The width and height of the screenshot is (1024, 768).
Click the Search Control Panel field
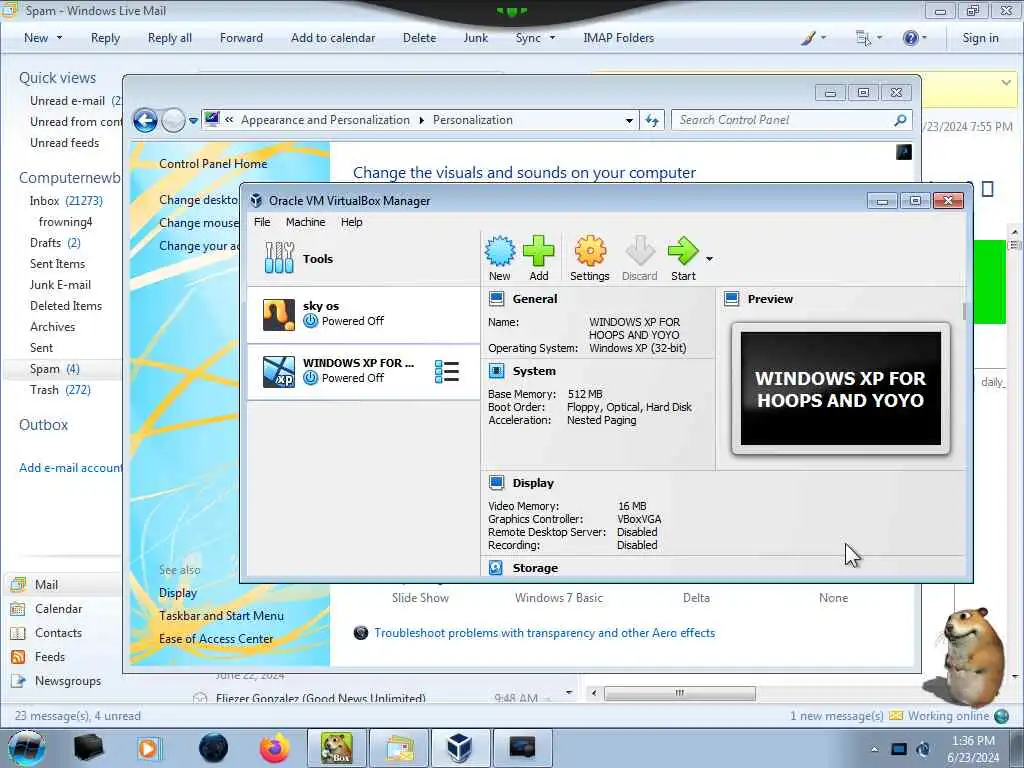tap(792, 120)
